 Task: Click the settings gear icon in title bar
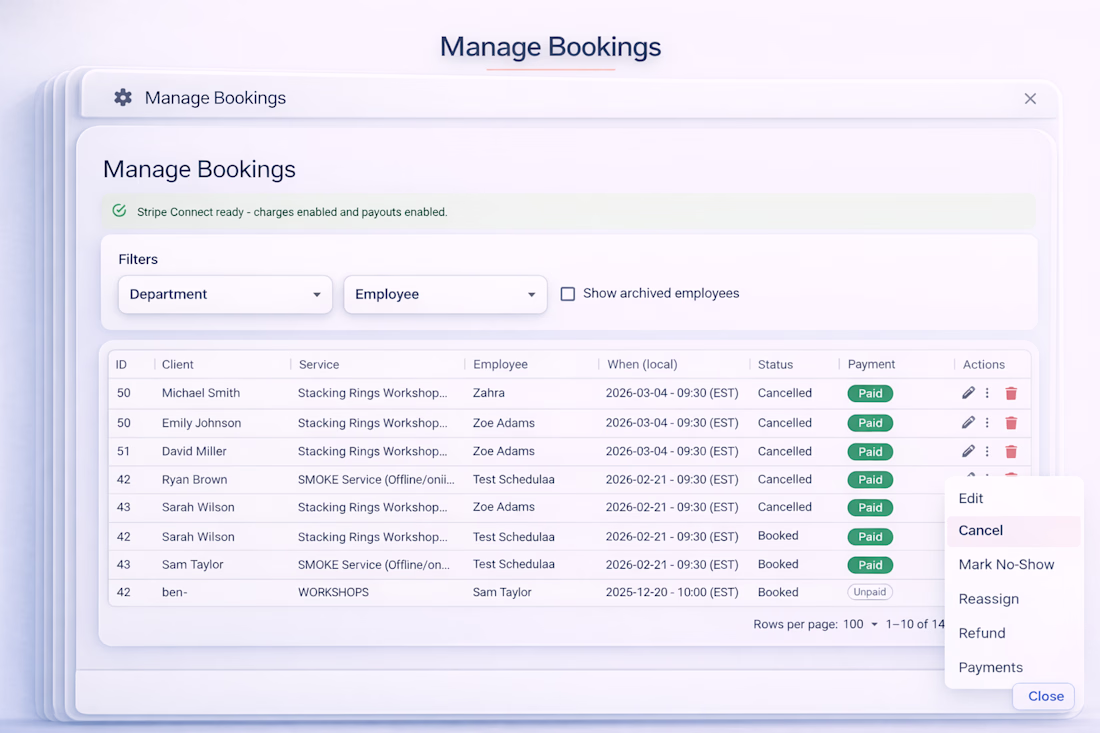123,98
